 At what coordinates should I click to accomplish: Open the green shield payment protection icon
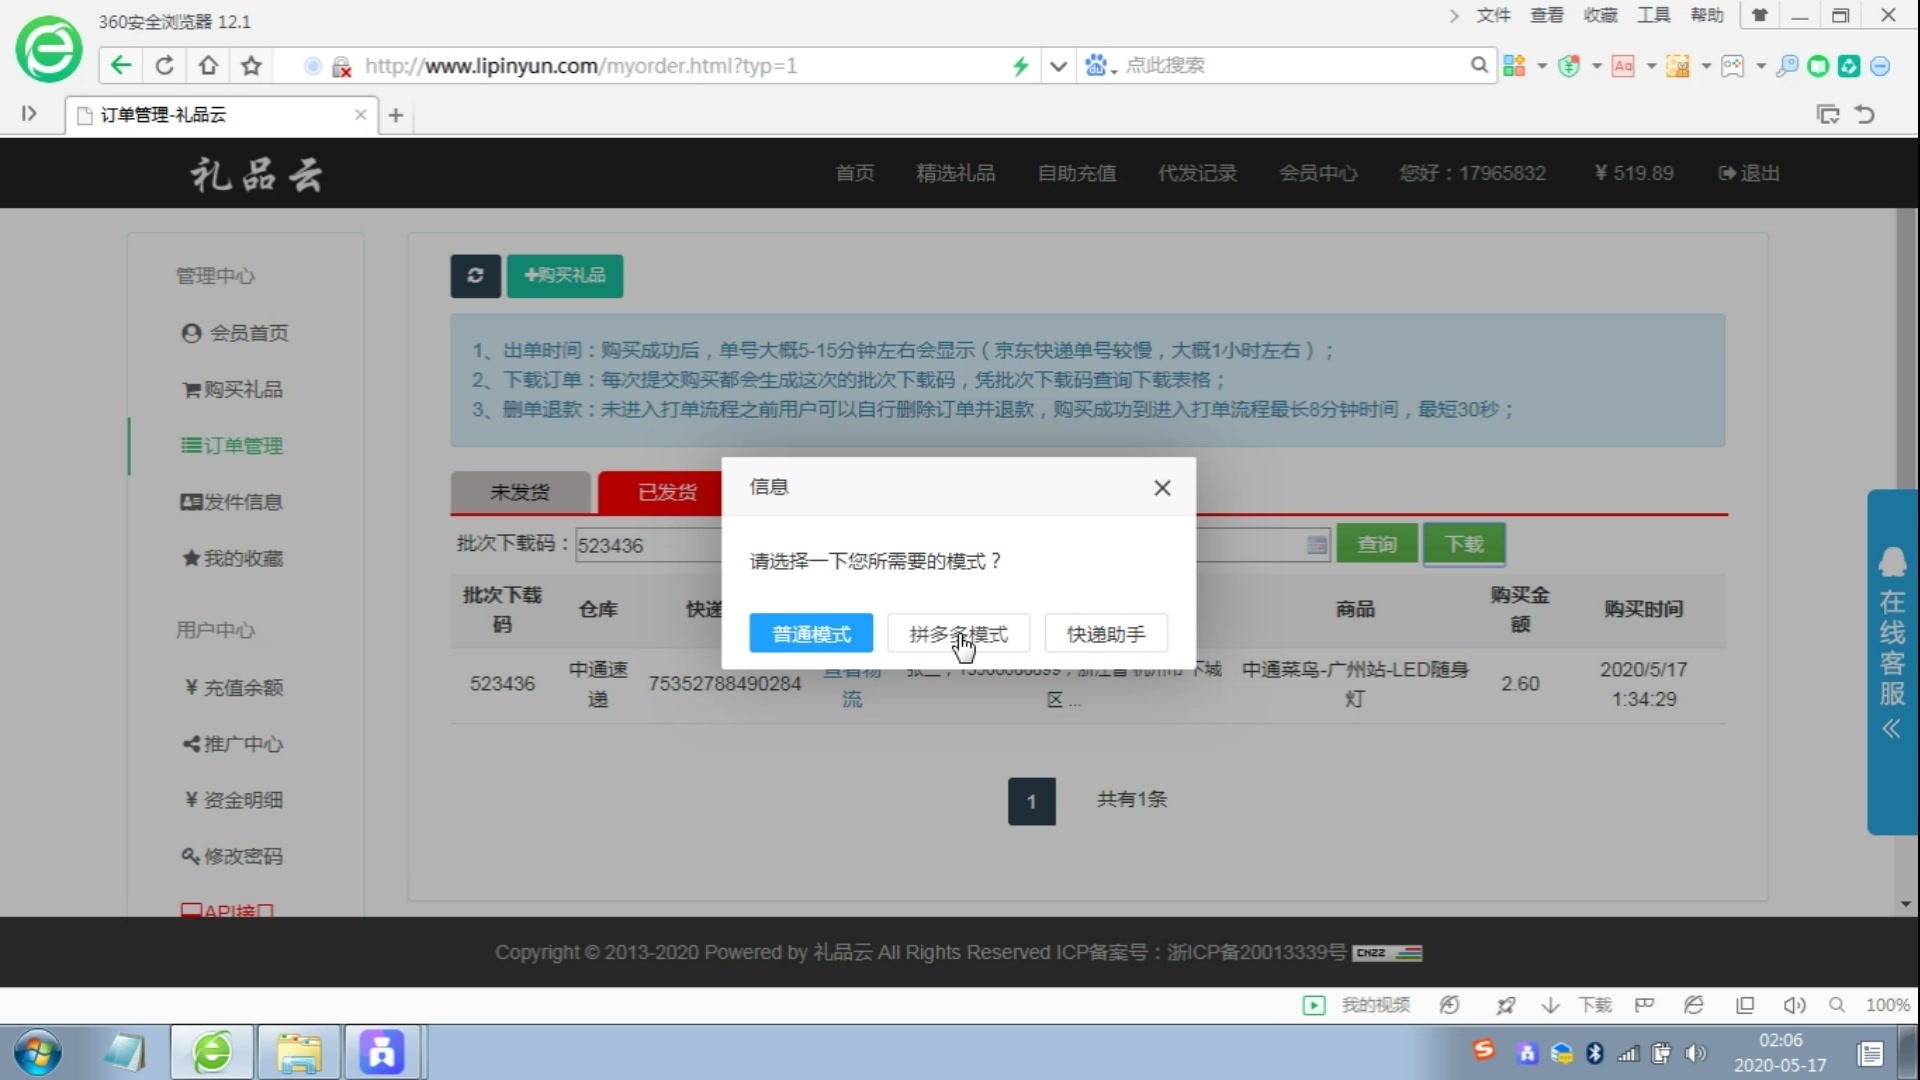pos(1569,66)
